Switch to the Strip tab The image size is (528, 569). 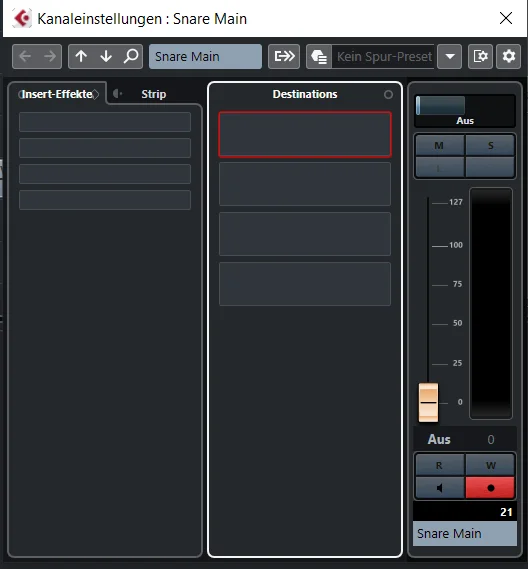pos(154,94)
